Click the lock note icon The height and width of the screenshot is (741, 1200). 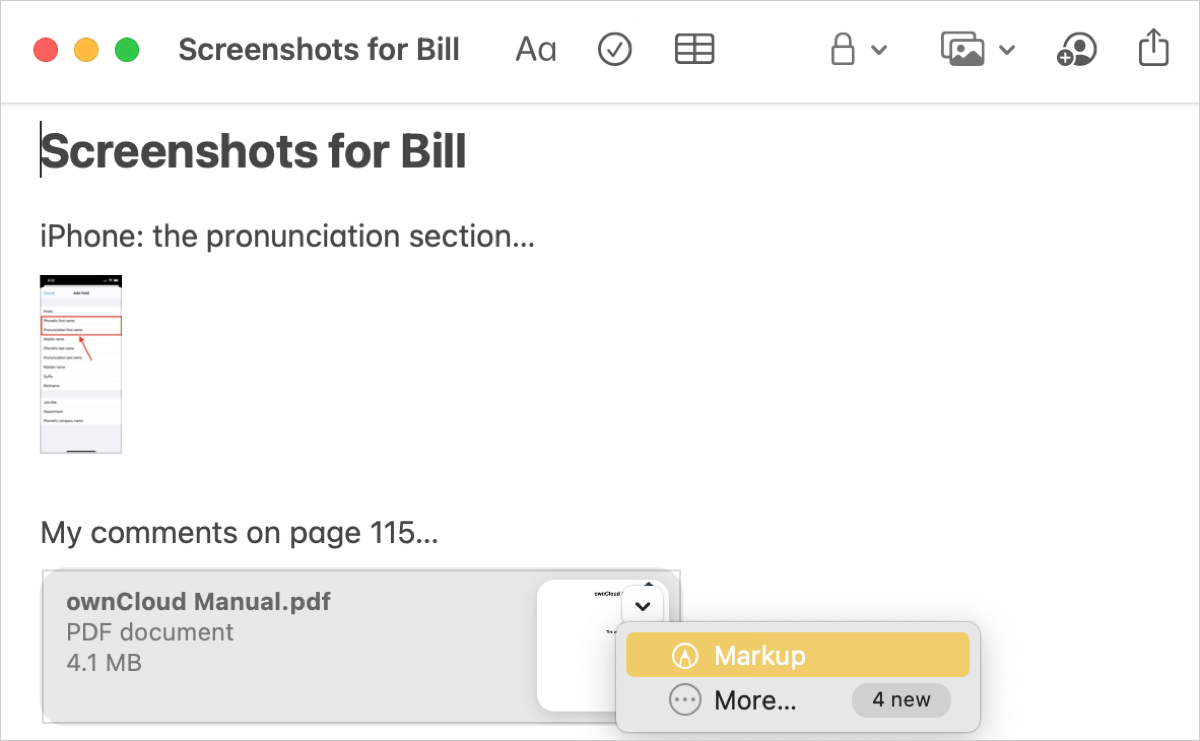pyautogui.click(x=843, y=49)
